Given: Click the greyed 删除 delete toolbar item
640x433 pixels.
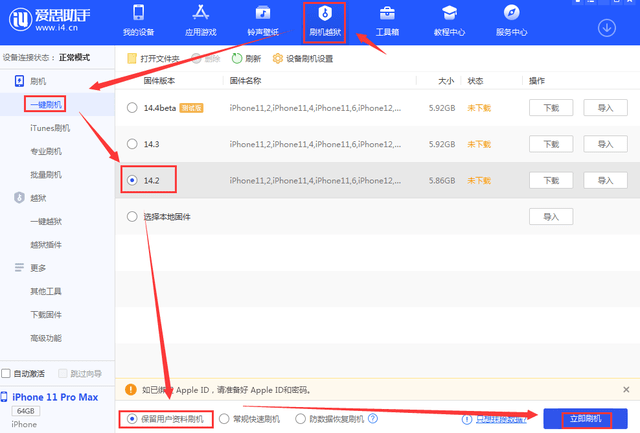Looking at the screenshot, I should coord(206,58).
